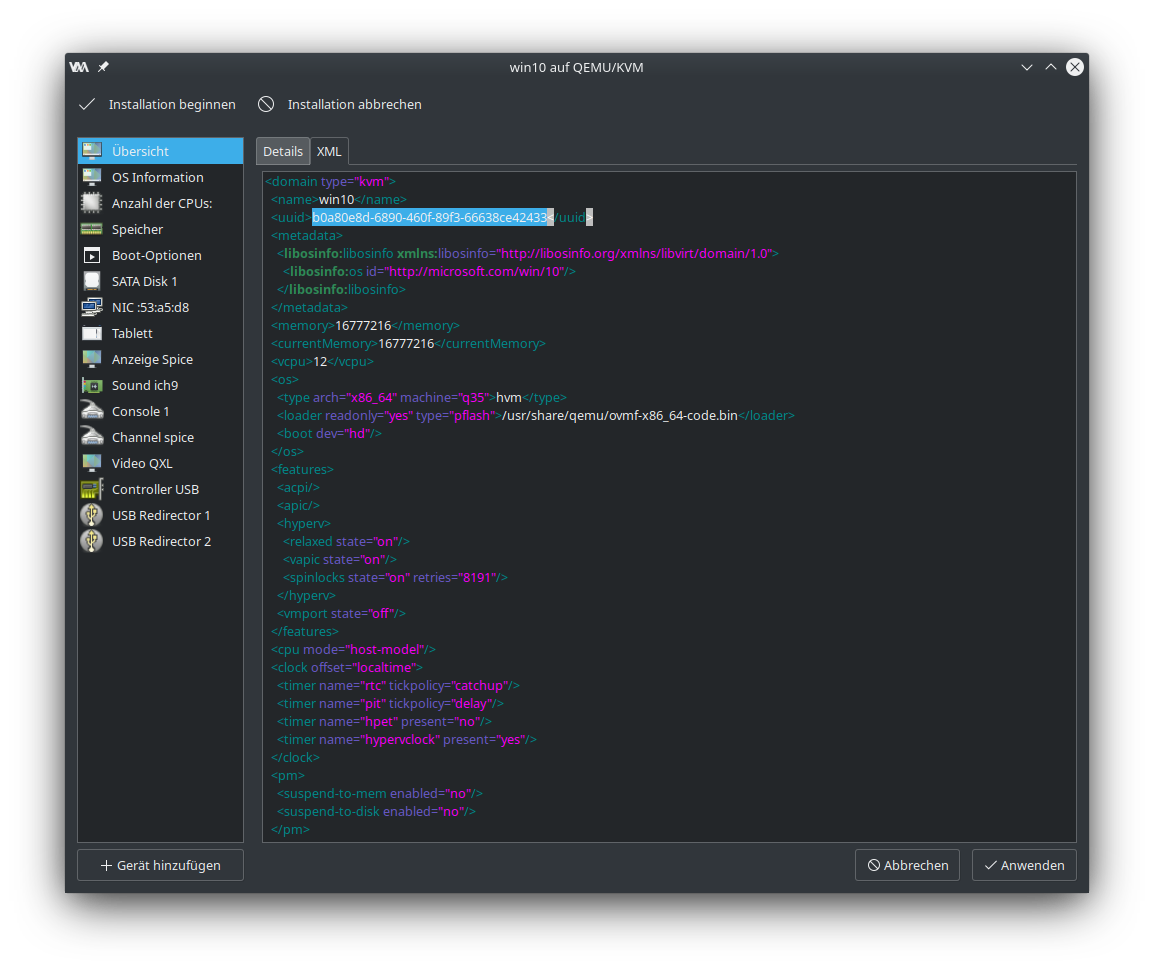Image resolution: width=1154 pixels, height=970 pixels.
Task: Select the Sound ich9 sound card icon
Action: pyautogui.click(x=92, y=386)
